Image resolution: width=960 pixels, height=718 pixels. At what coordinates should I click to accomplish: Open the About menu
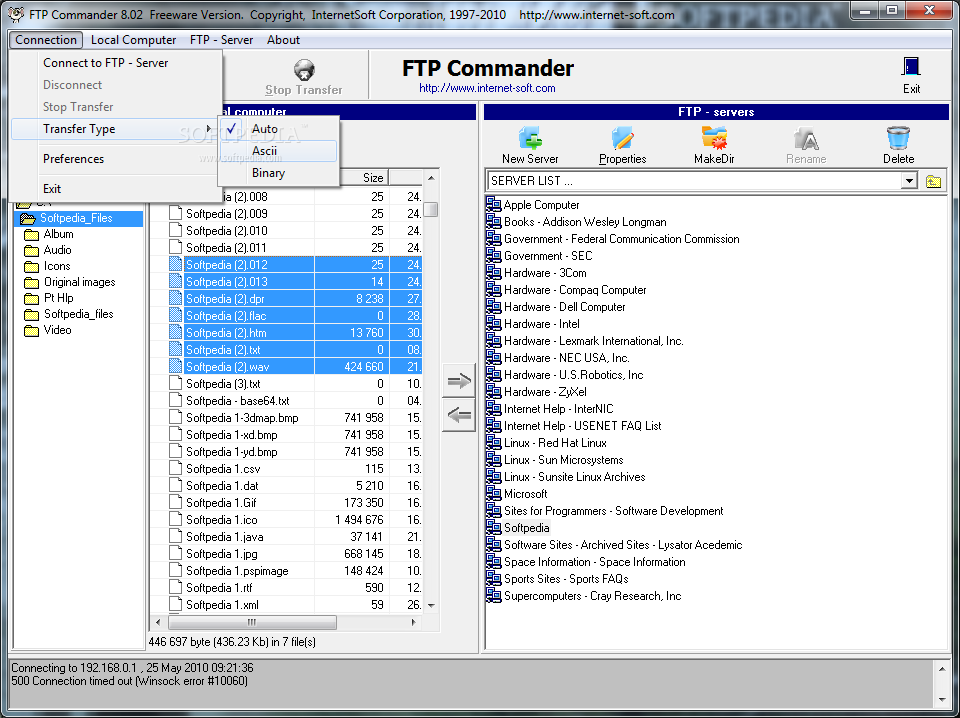(x=283, y=40)
